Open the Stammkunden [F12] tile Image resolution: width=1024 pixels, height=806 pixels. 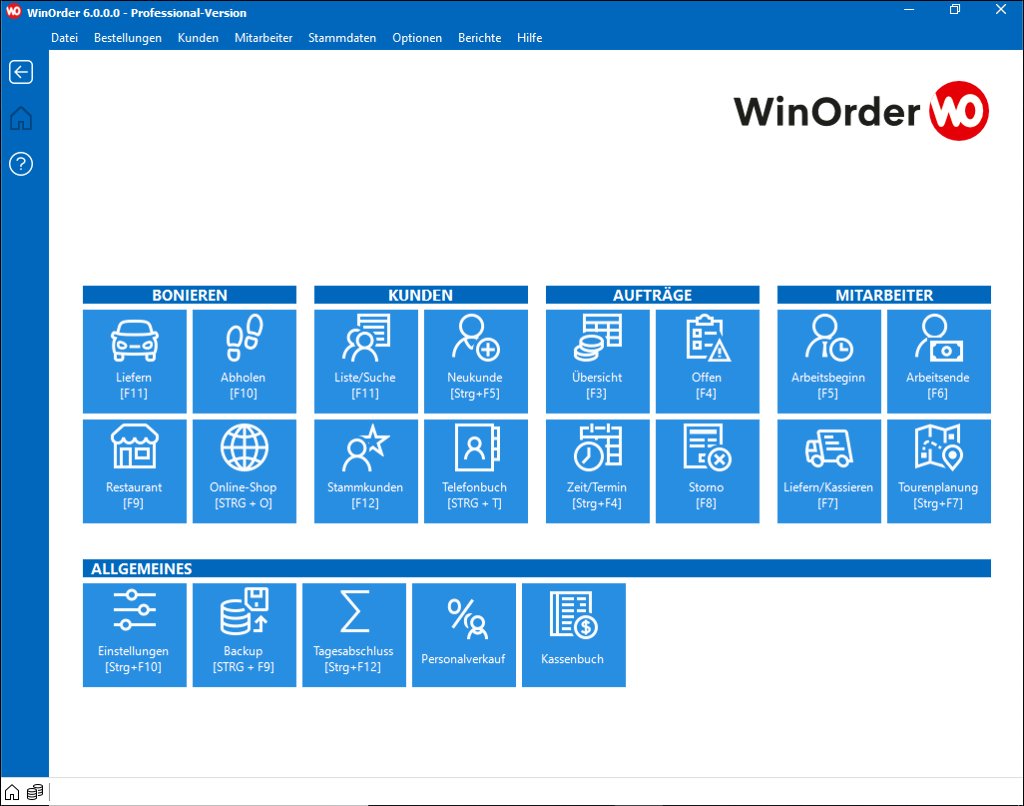click(366, 471)
